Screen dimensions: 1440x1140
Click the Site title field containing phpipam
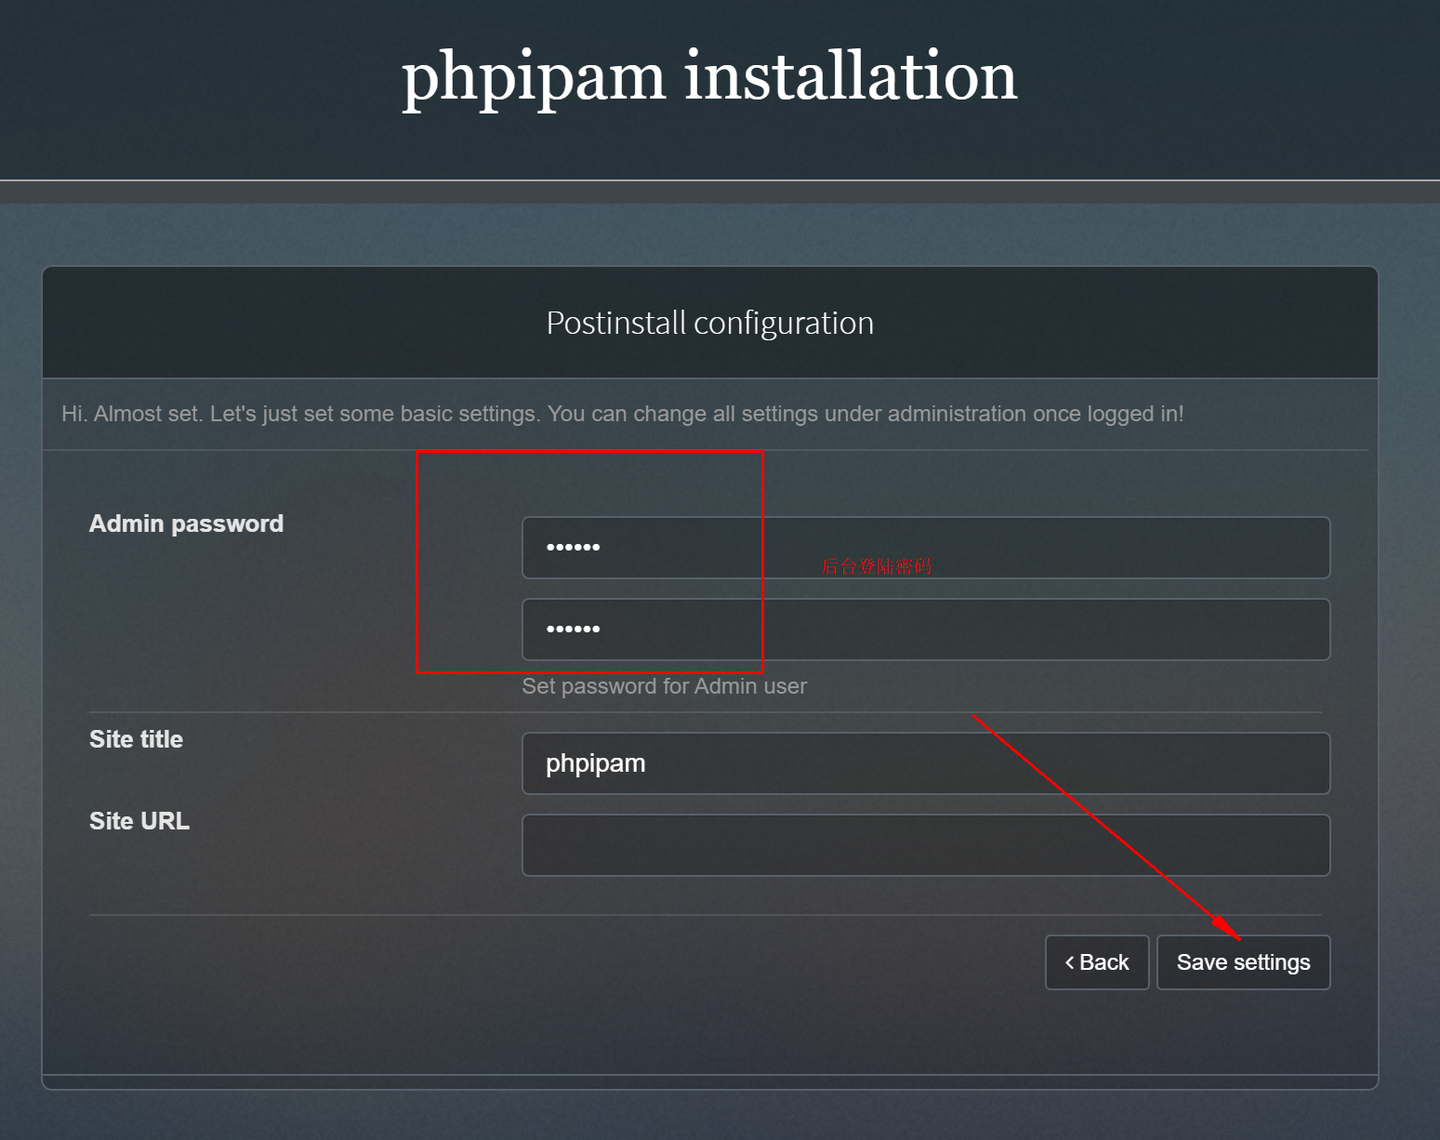[x=925, y=763]
